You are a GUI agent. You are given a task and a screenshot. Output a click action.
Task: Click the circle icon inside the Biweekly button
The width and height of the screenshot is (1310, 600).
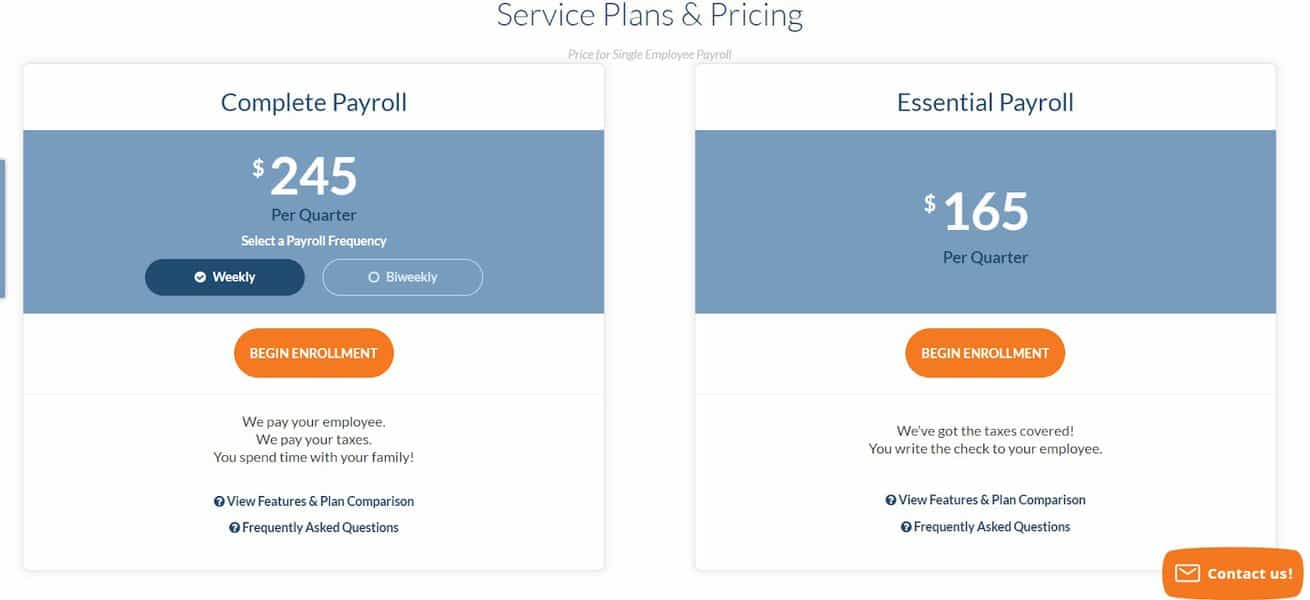click(373, 277)
